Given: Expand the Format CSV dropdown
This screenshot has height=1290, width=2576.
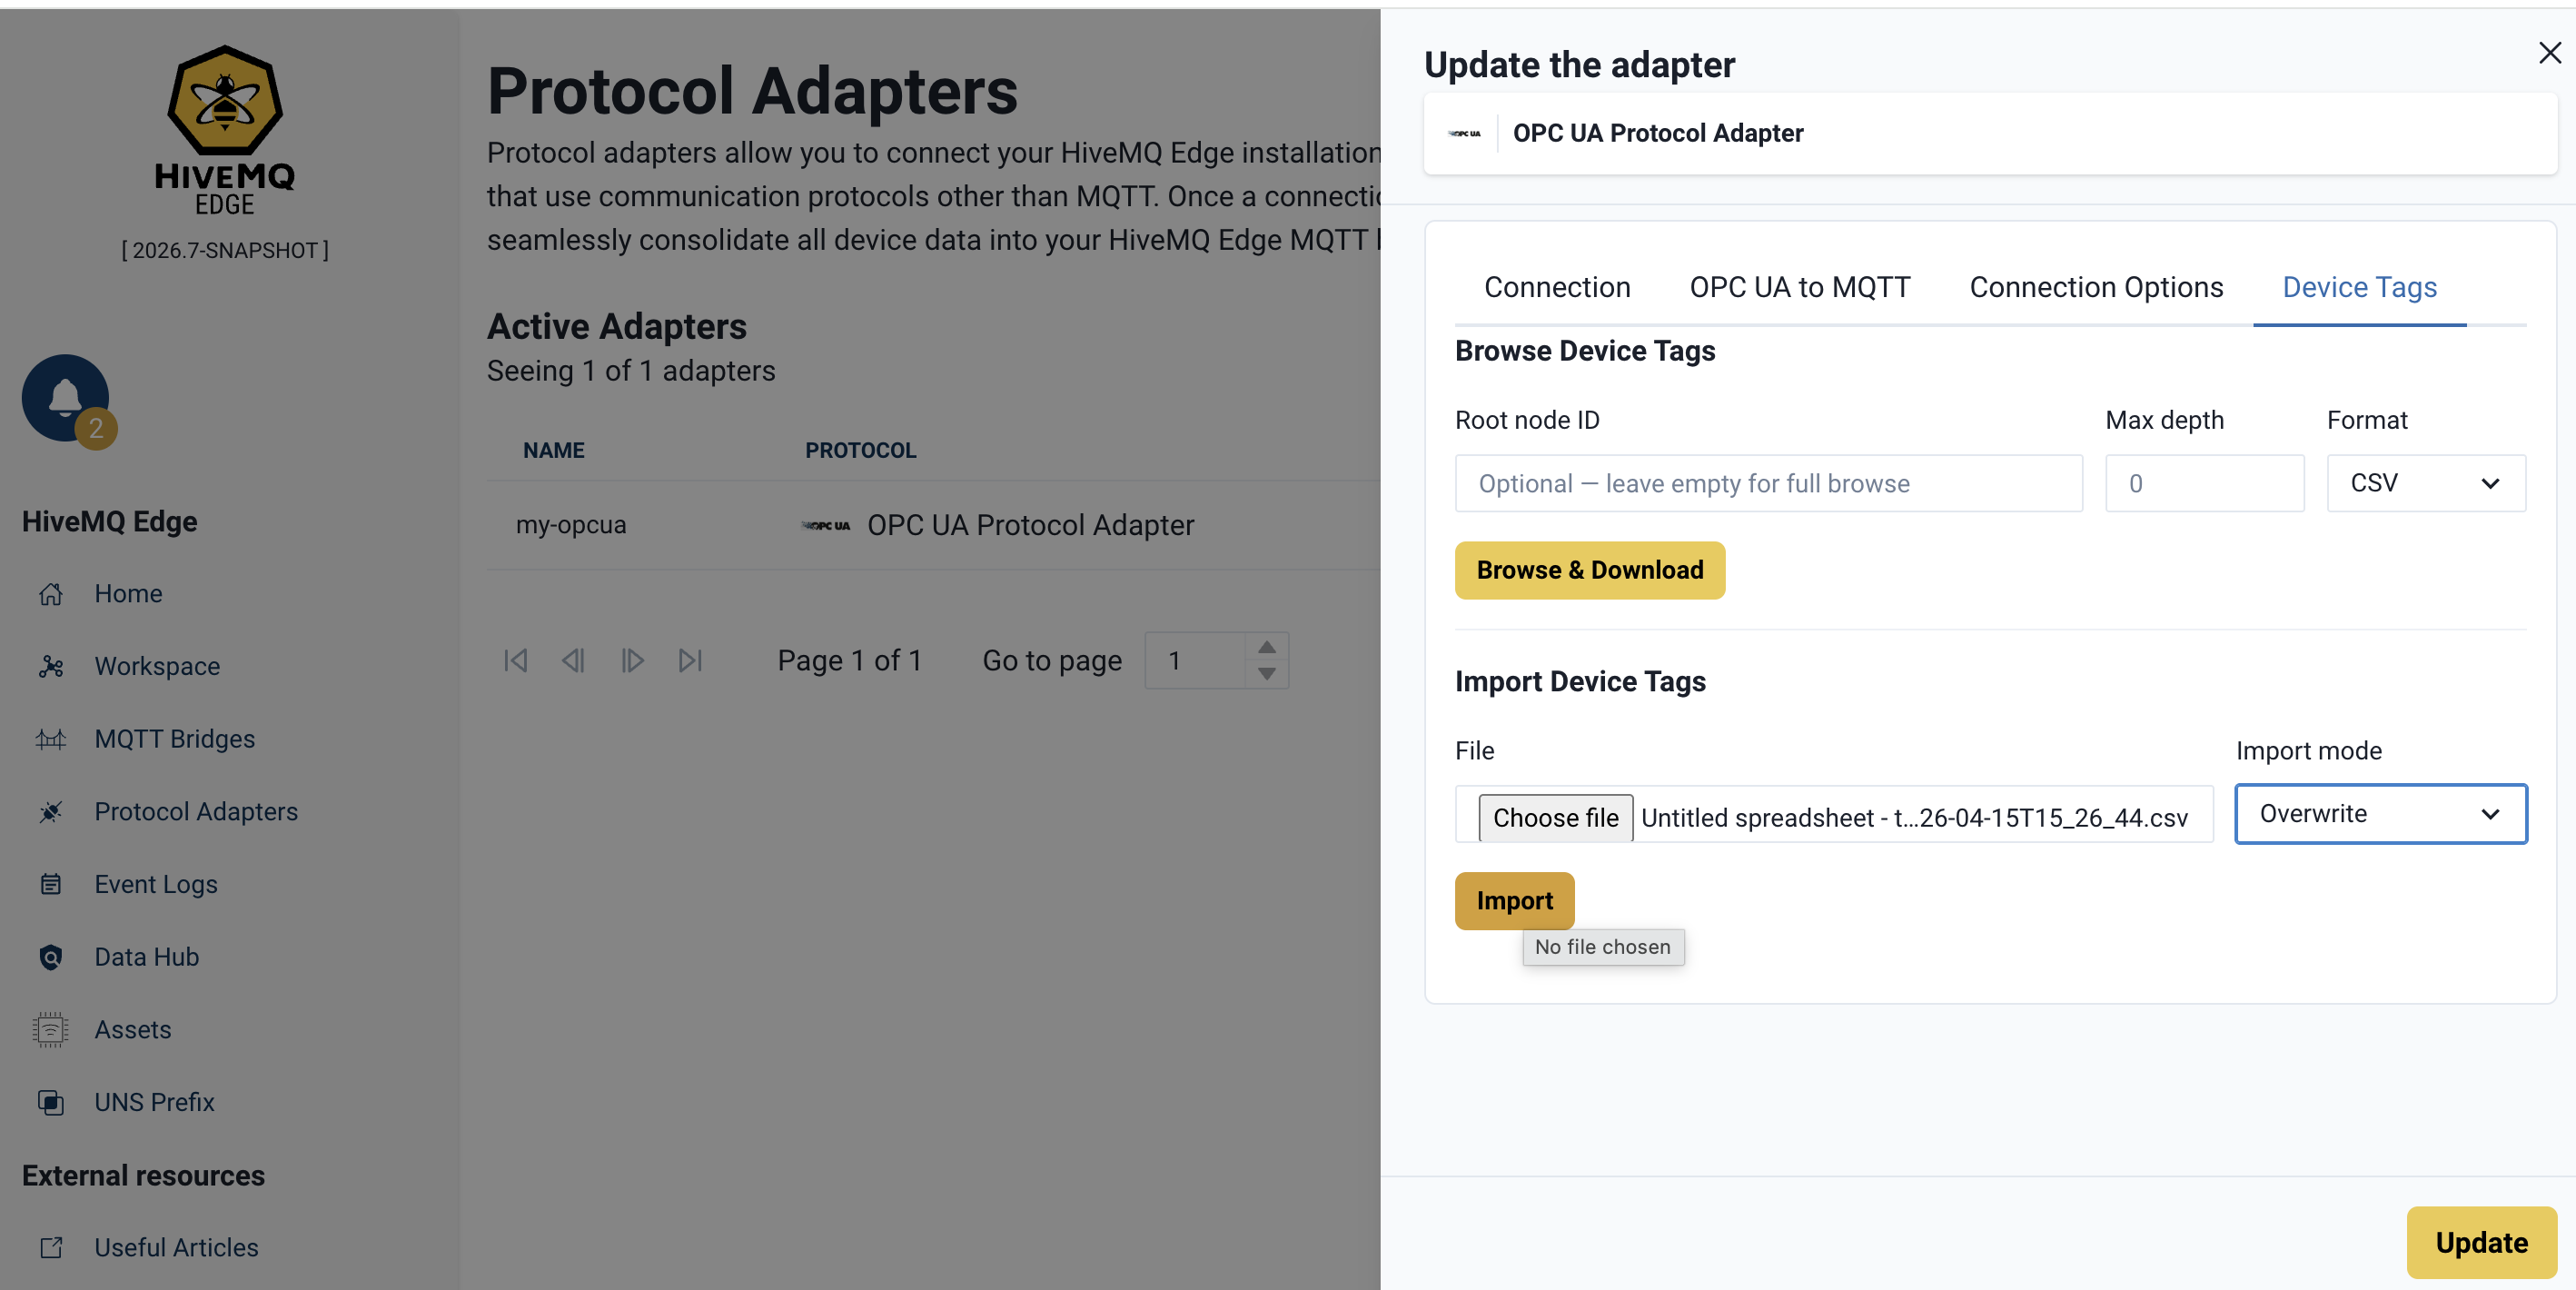Looking at the screenshot, I should tap(2425, 484).
